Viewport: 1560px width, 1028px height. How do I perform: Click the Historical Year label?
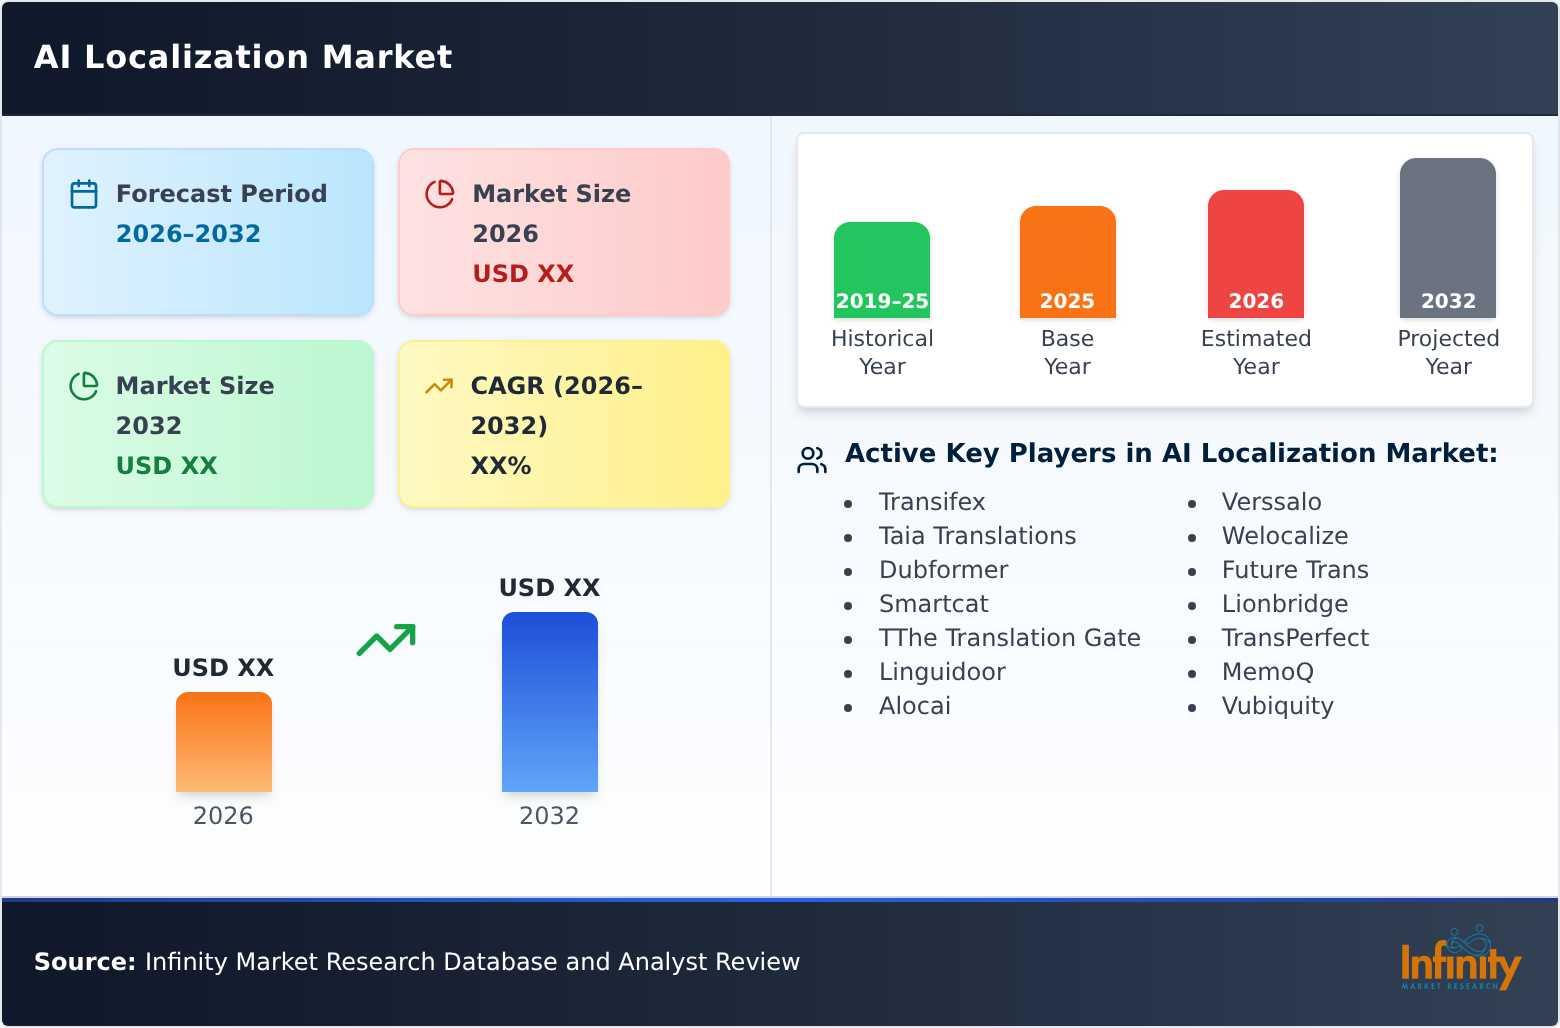[x=882, y=352]
